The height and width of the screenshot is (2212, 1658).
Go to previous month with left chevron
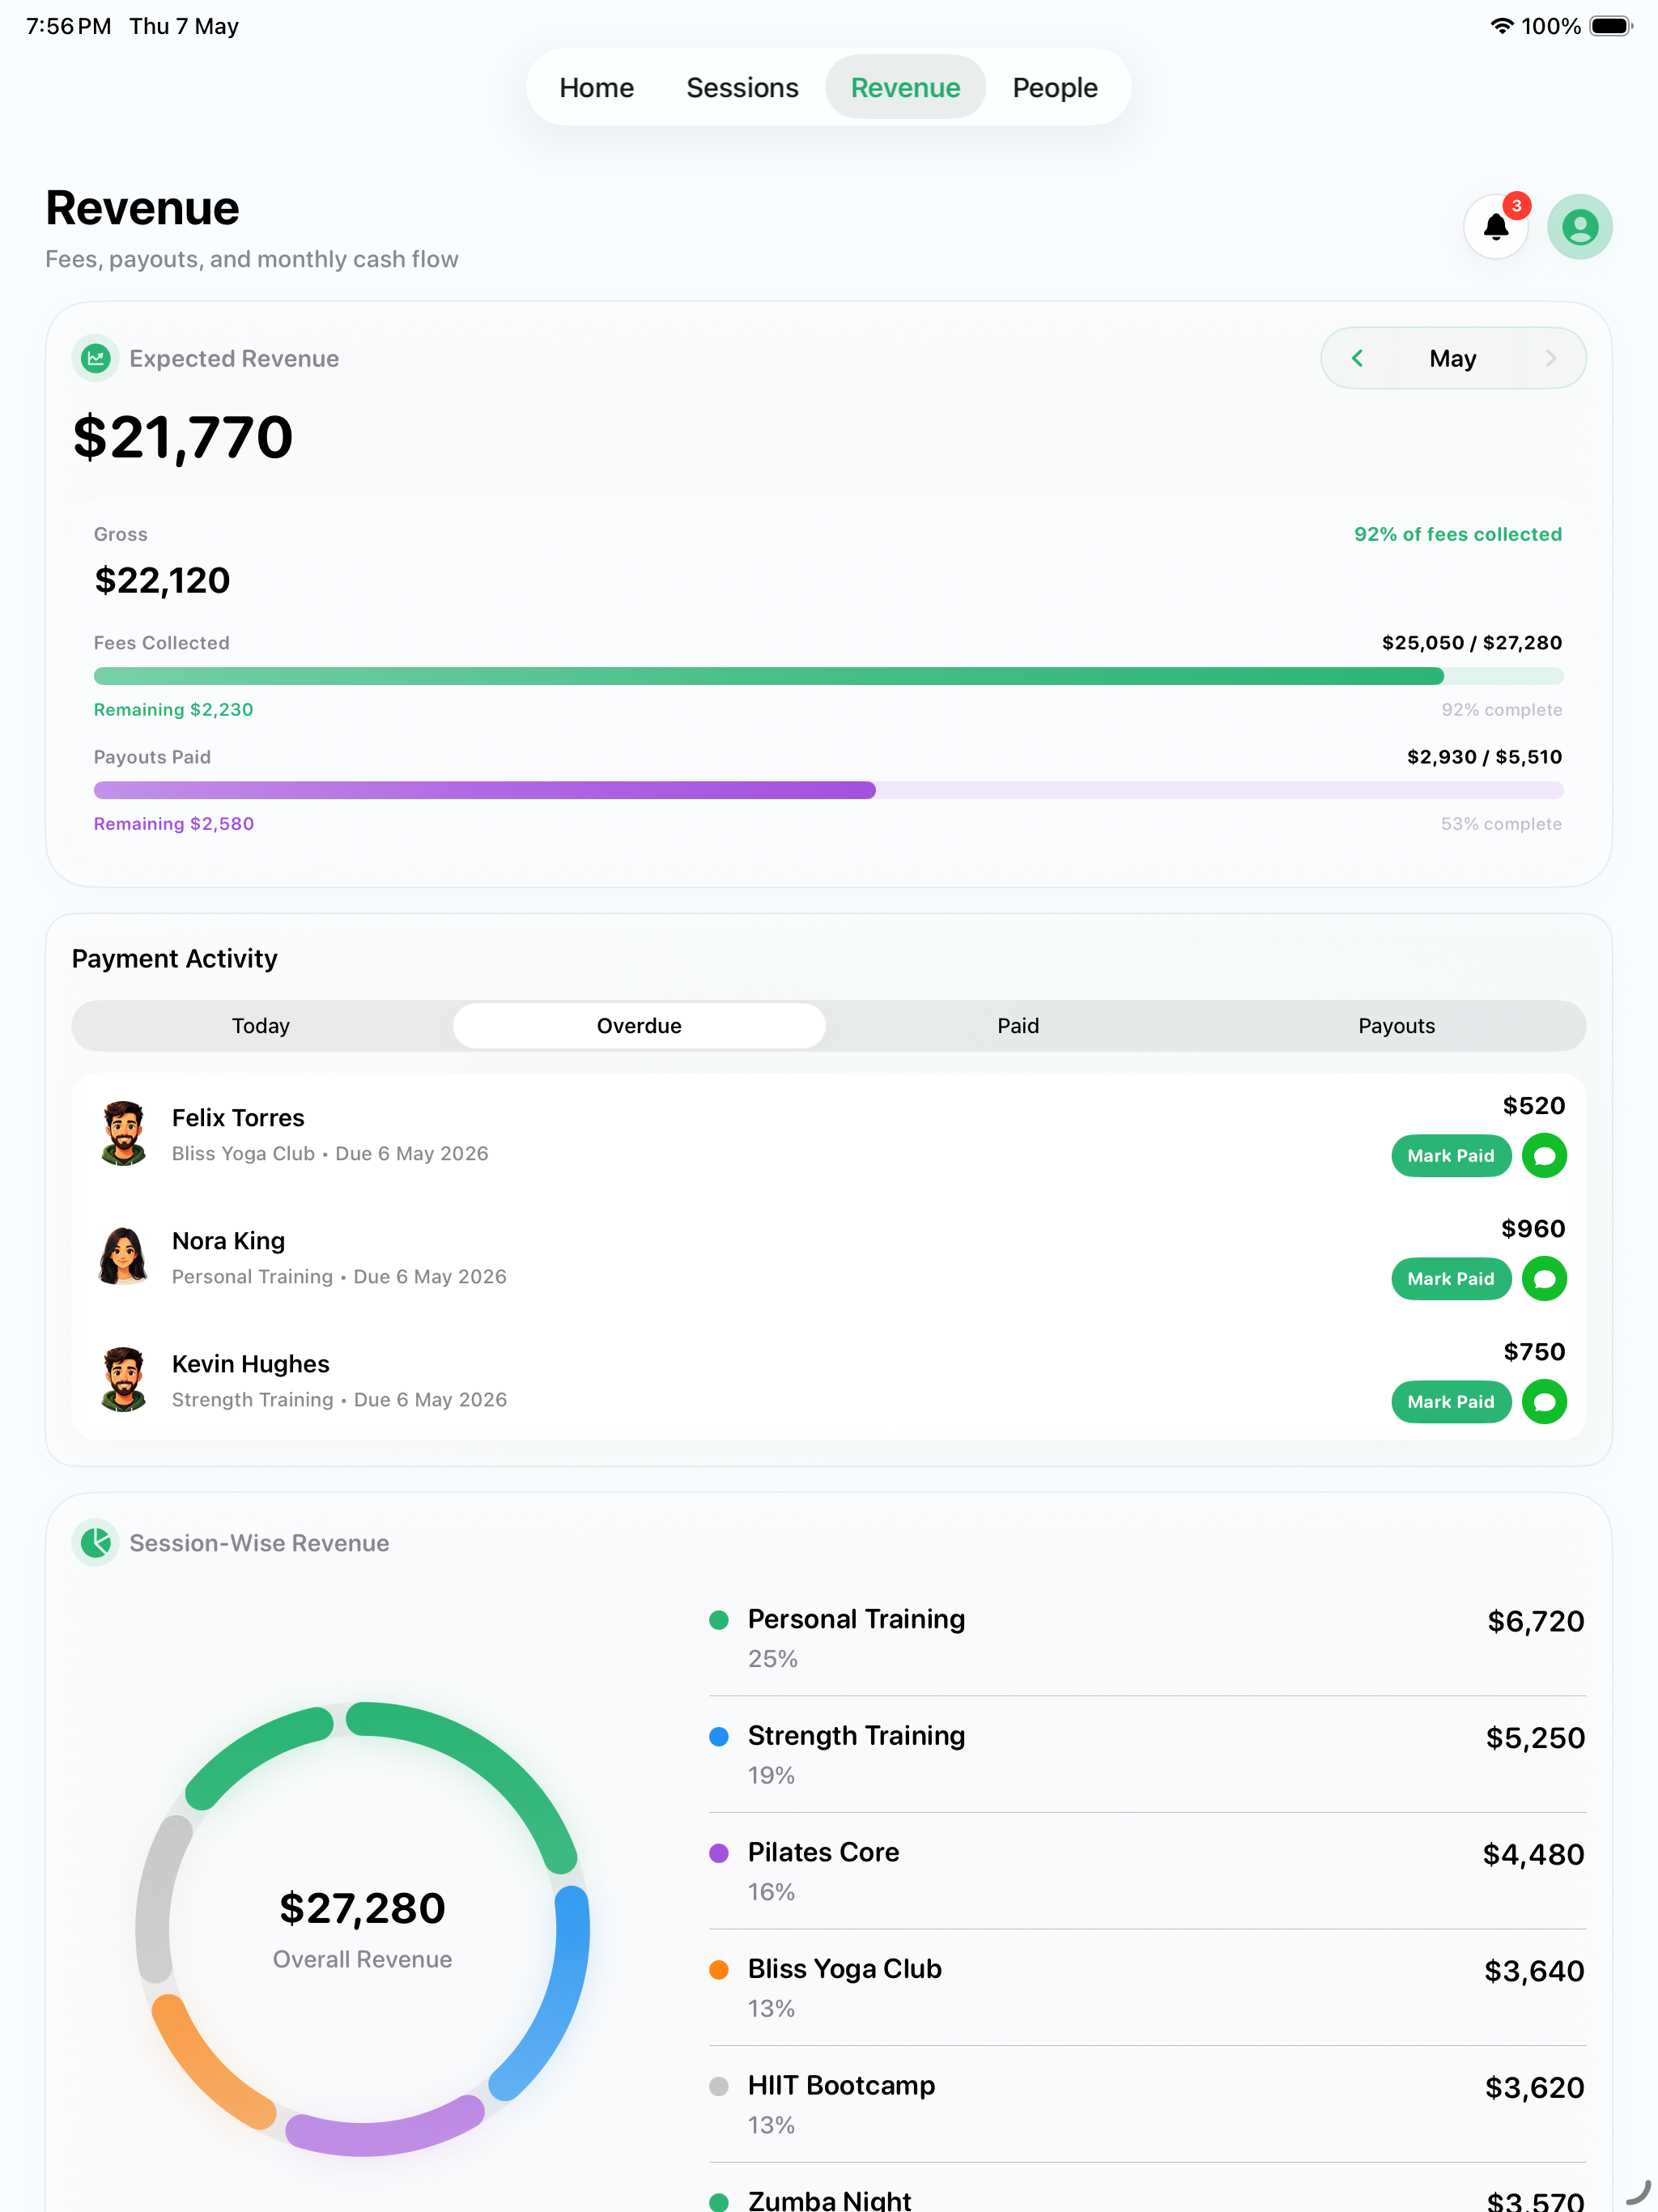pyautogui.click(x=1357, y=358)
